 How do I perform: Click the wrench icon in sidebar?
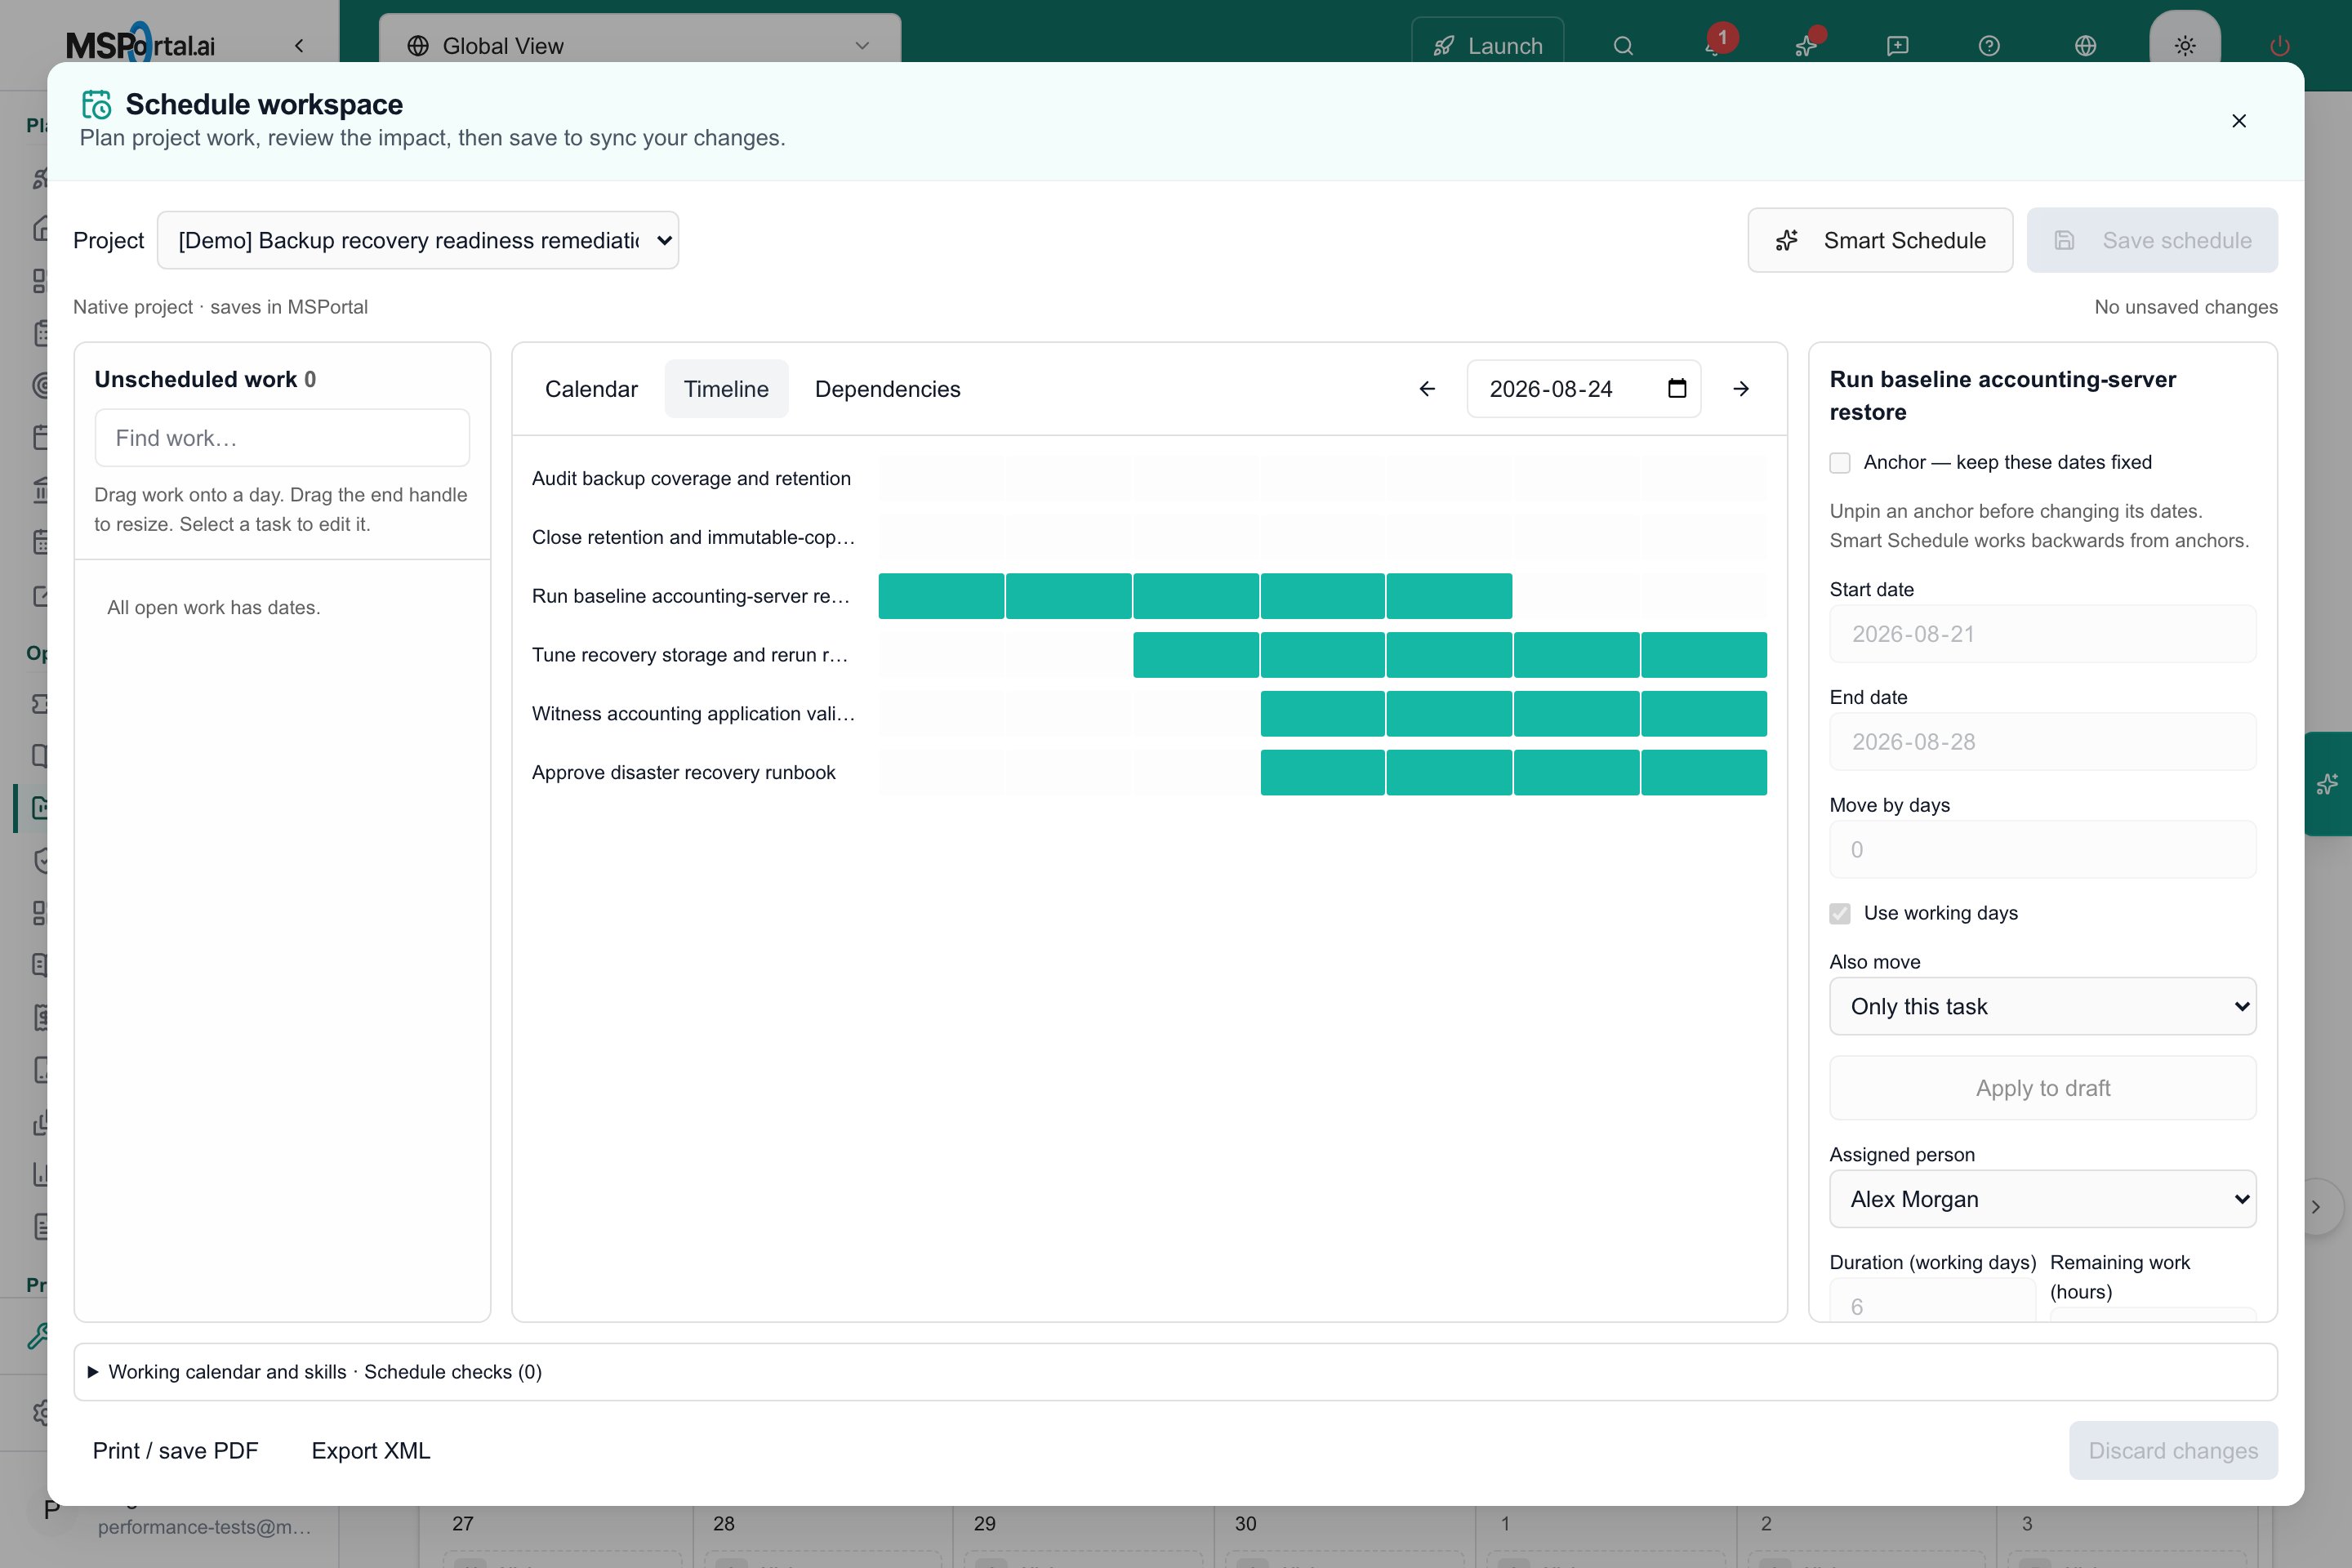pyautogui.click(x=38, y=1336)
